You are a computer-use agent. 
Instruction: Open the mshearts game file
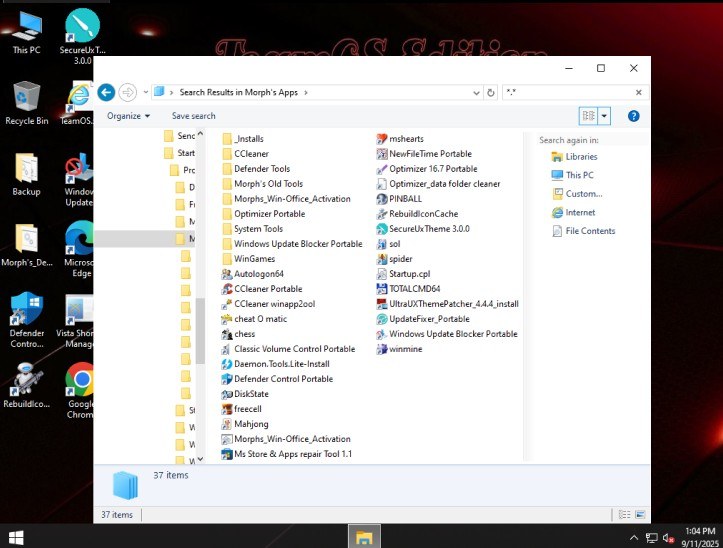400,139
